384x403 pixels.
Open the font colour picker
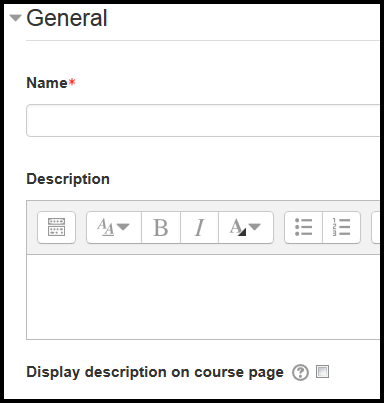(x=246, y=227)
